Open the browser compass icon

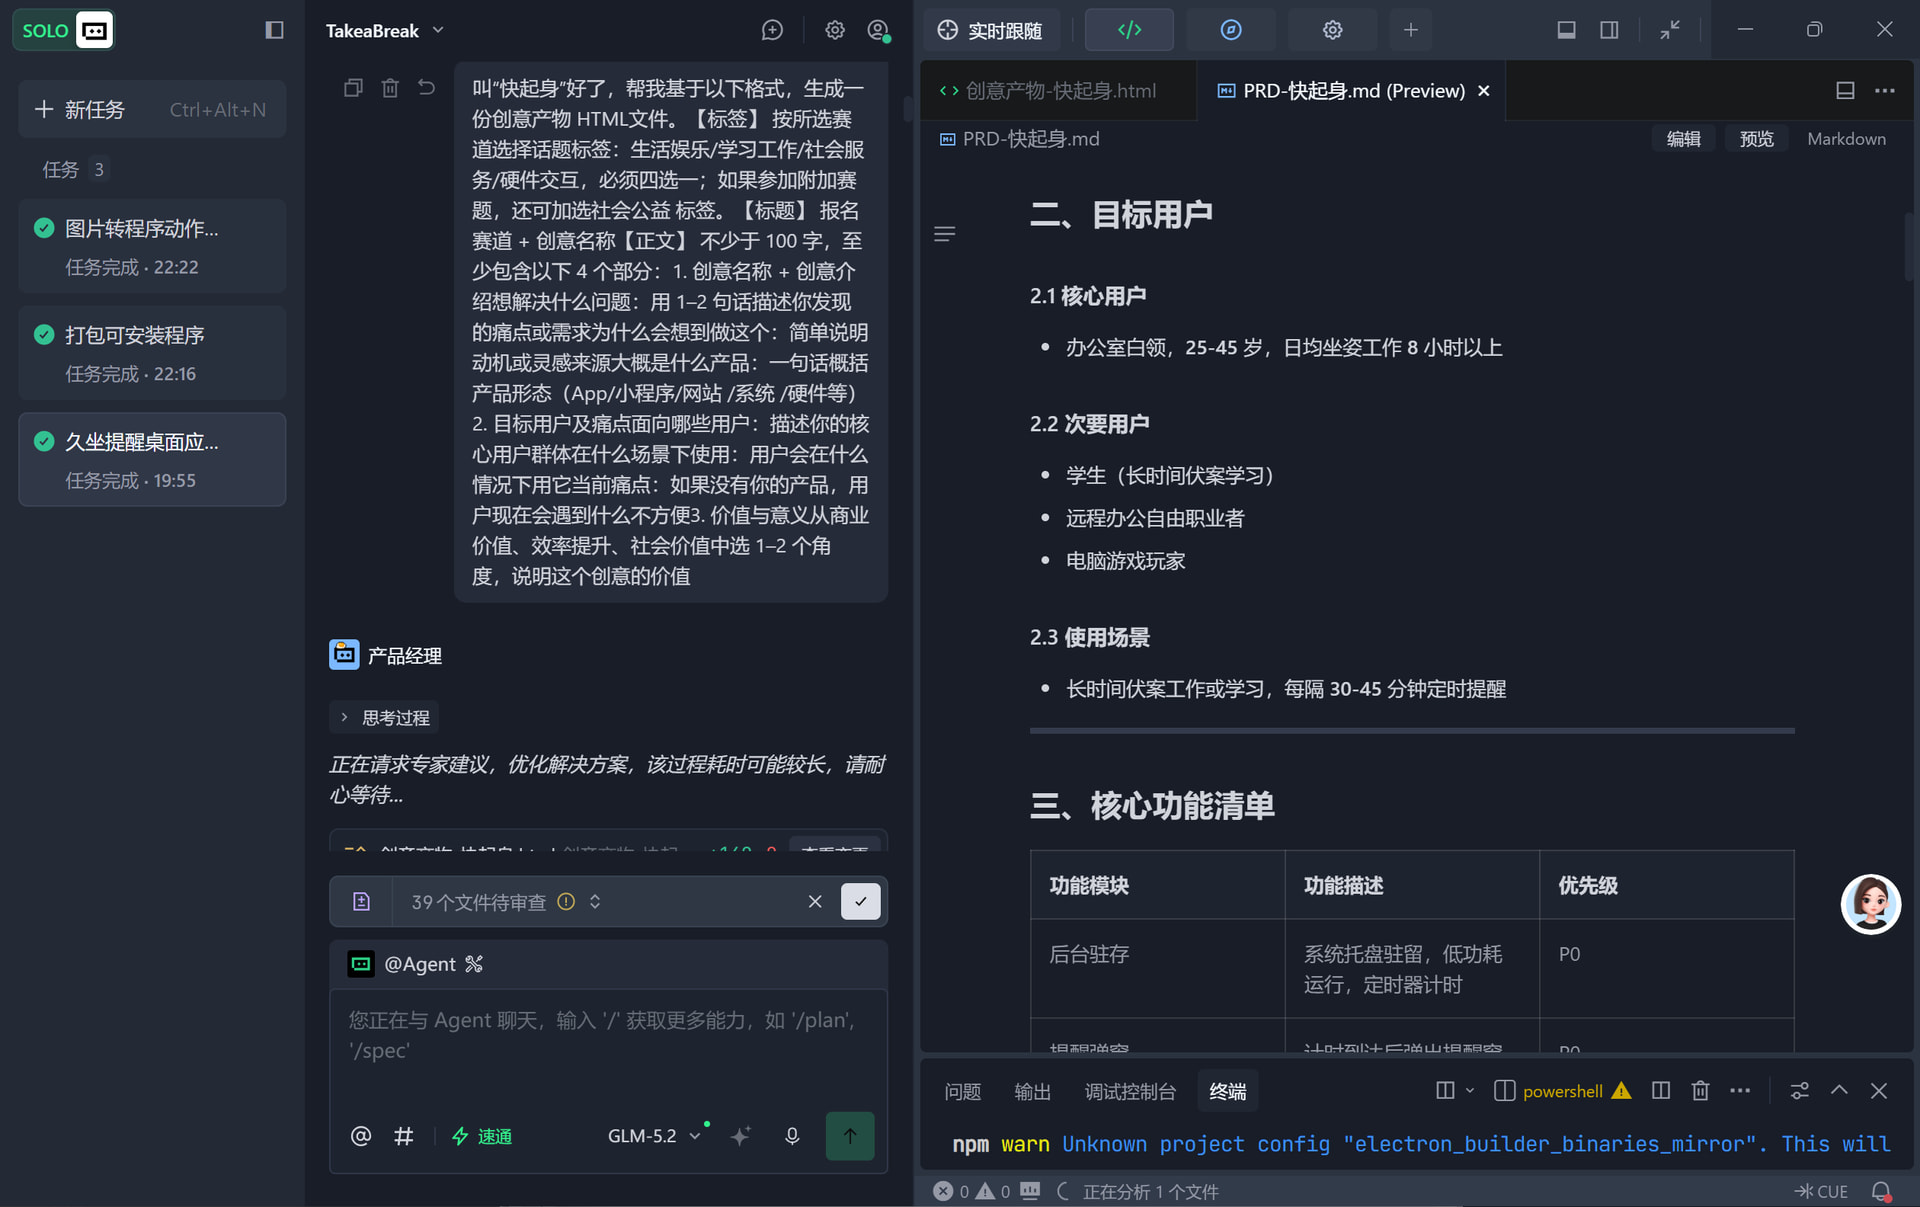pos(1231,30)
